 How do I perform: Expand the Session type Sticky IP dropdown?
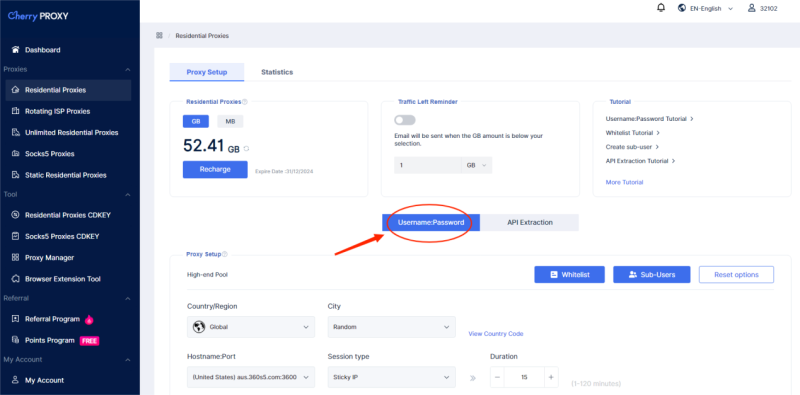click(391, 377)
